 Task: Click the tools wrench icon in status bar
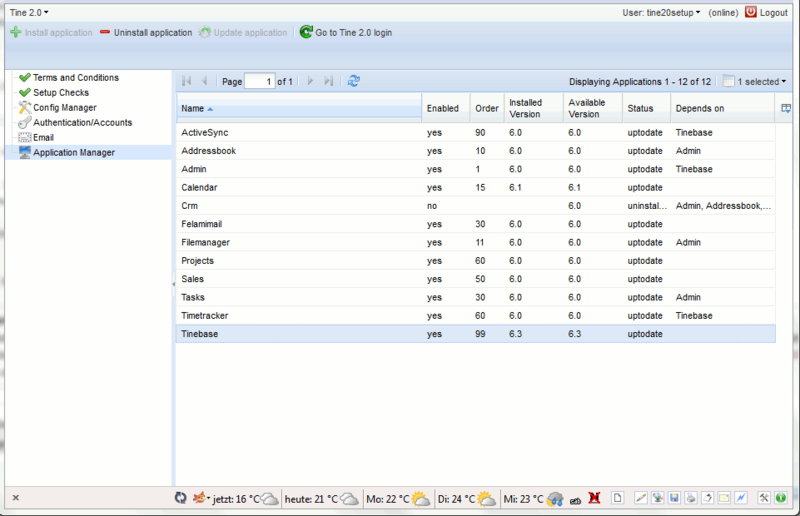[763, 498]
